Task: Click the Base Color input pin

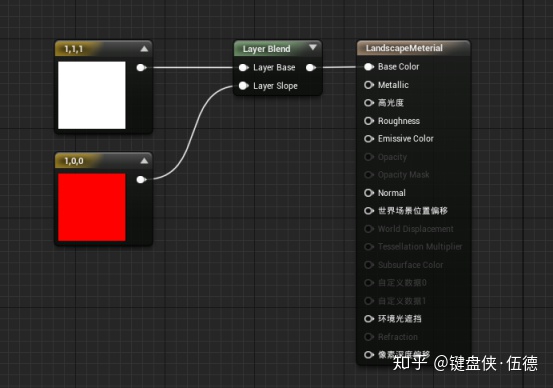Action: 369,67
